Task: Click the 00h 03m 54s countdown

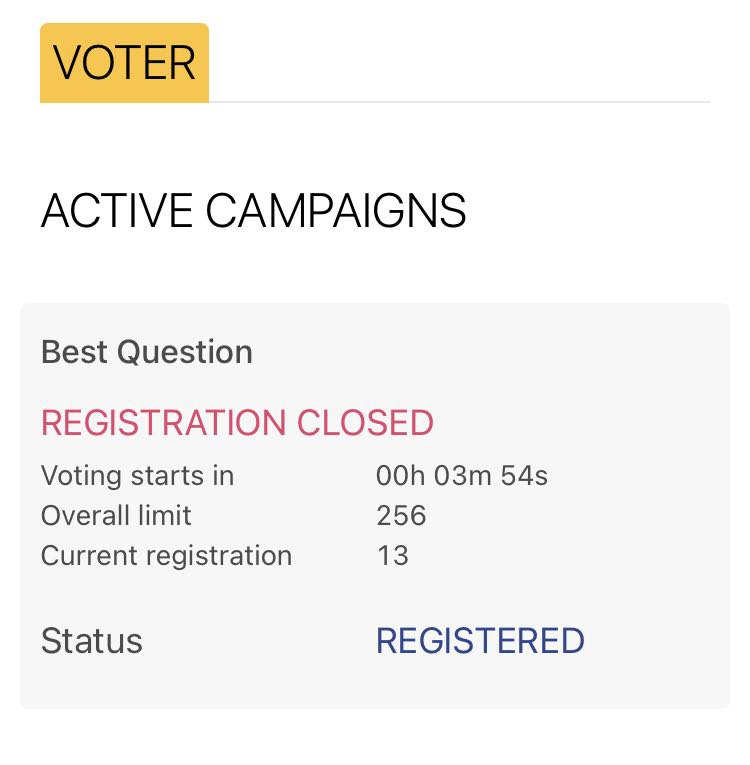Action: coord(462,475)
